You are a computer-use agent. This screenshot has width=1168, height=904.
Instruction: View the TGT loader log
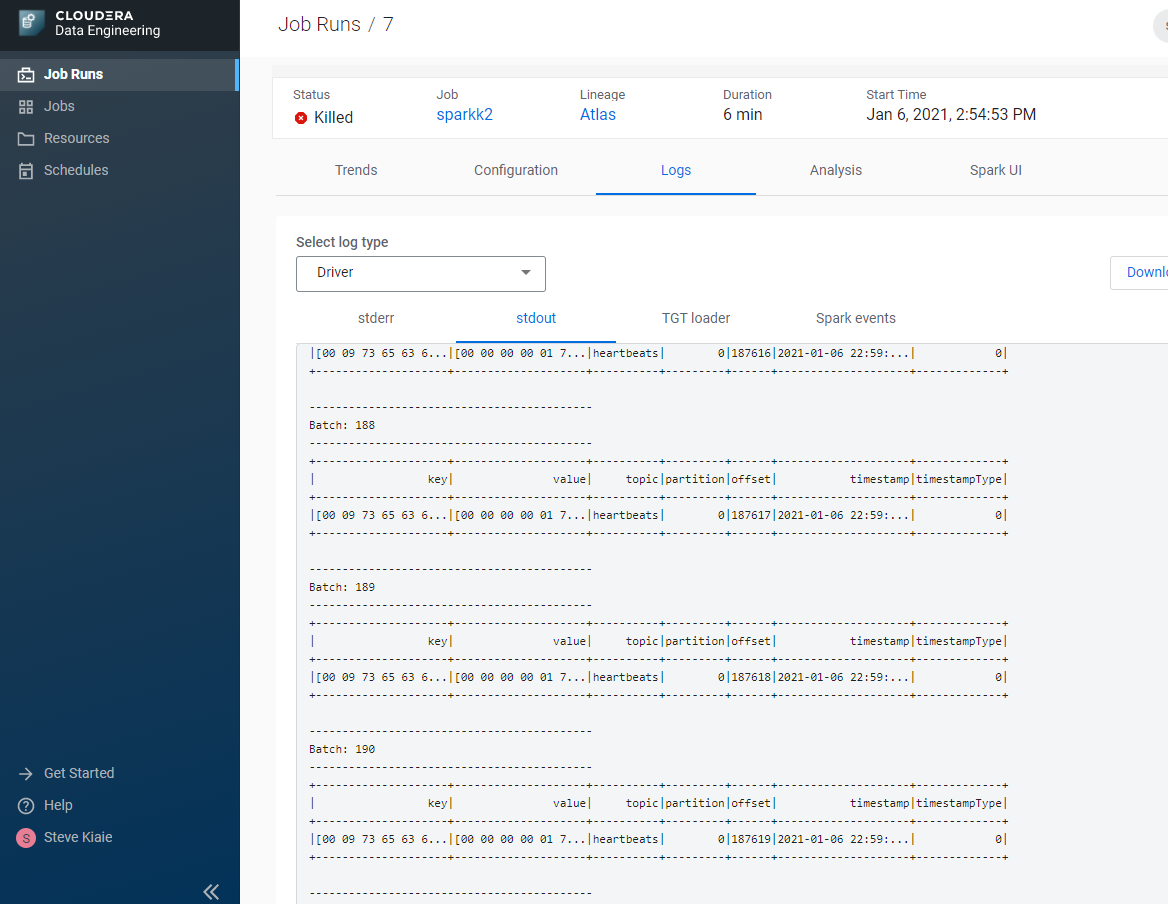(x=696, y=318)
